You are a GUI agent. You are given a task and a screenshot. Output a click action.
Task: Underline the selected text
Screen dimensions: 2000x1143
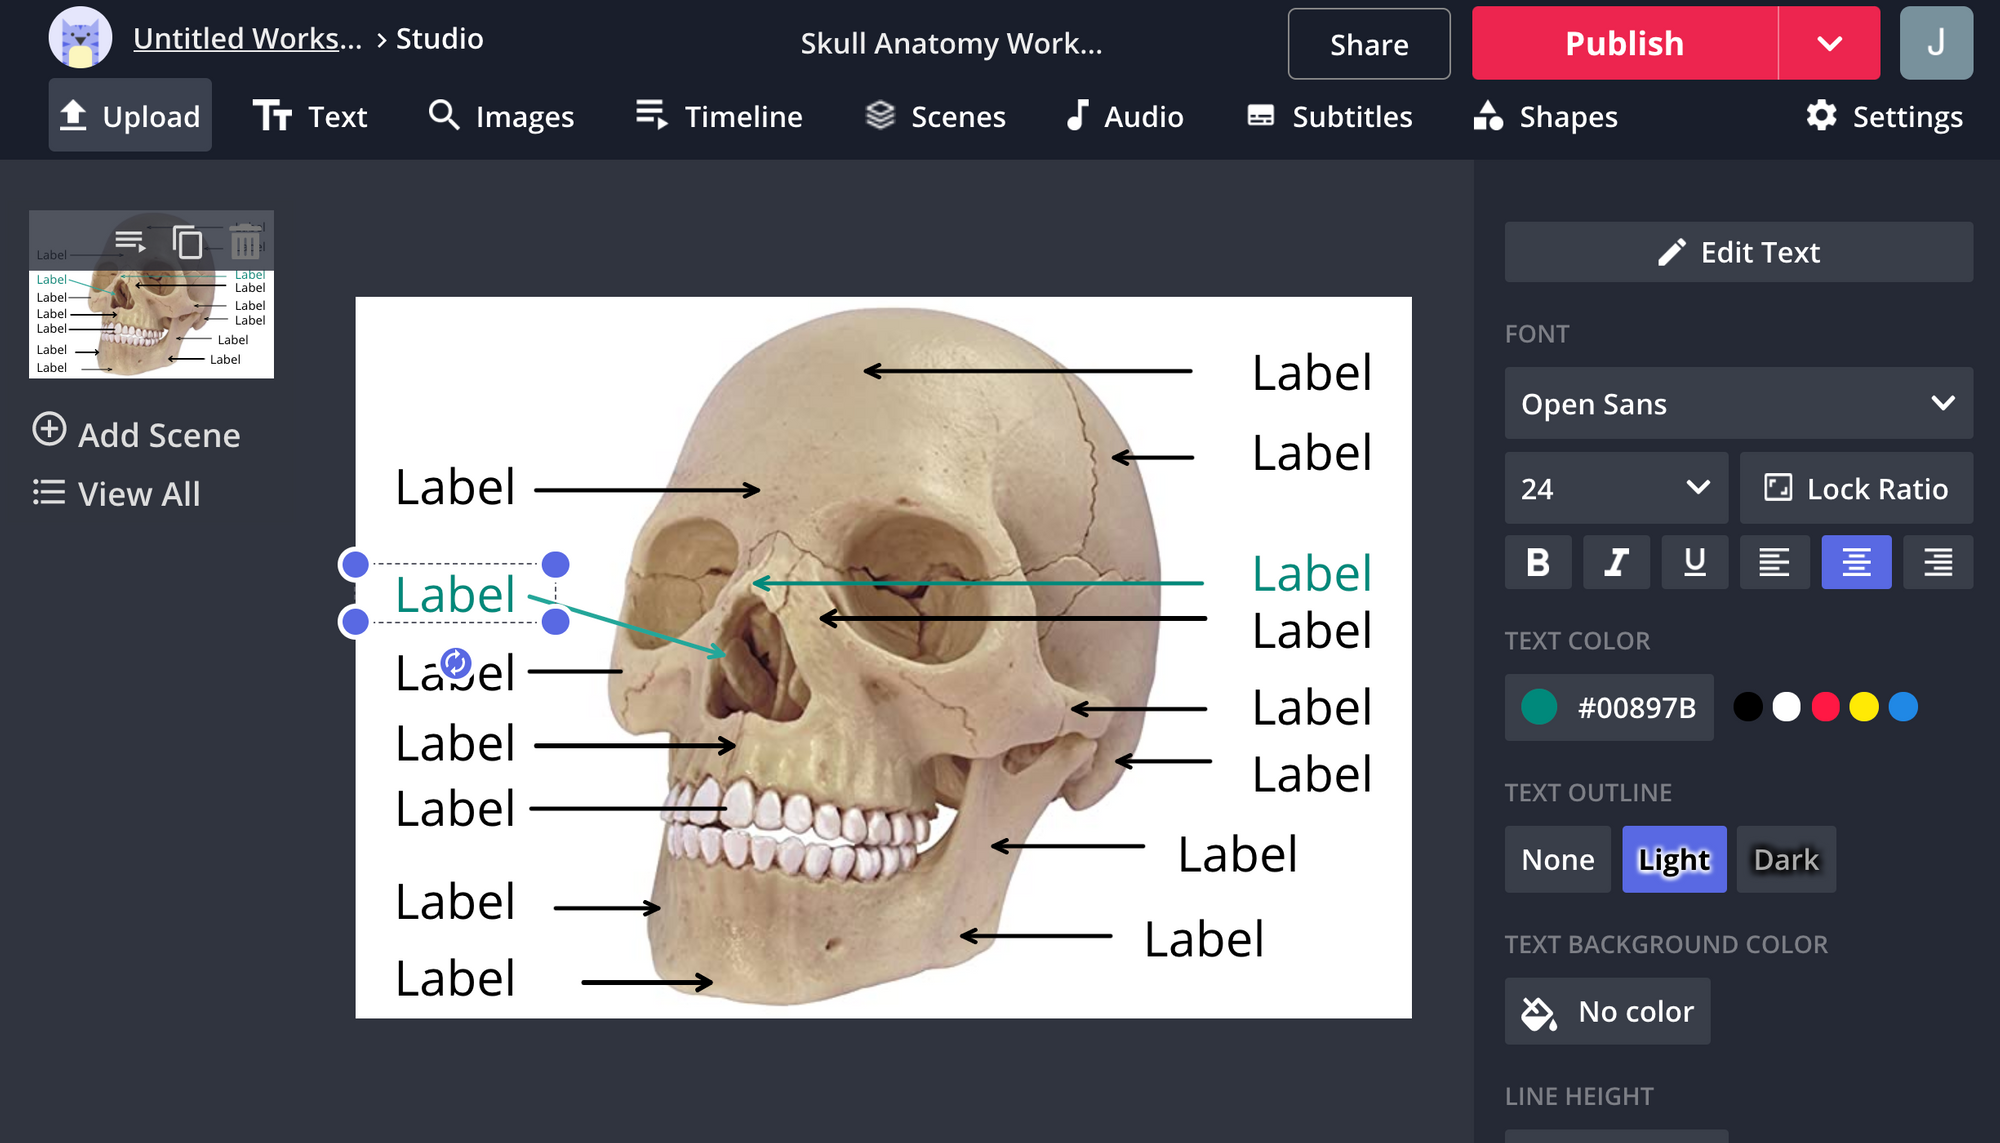[1694, 562]
